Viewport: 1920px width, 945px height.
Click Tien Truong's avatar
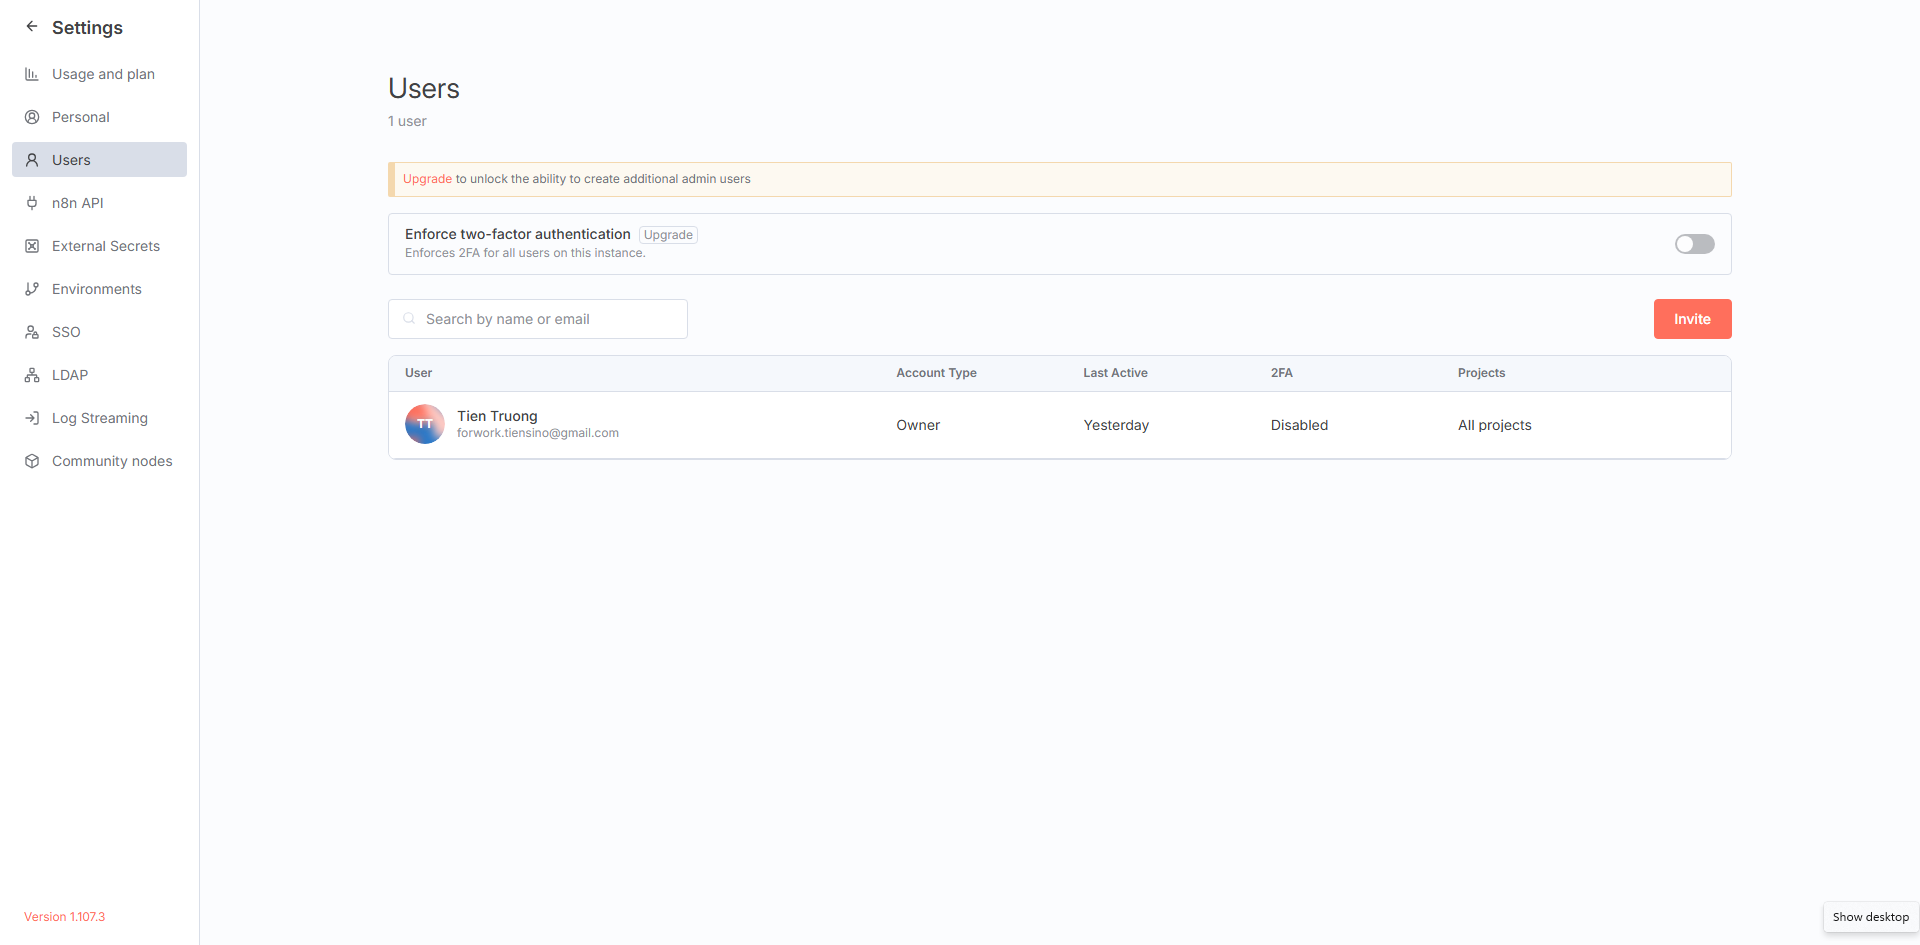(x=425, y=424)
